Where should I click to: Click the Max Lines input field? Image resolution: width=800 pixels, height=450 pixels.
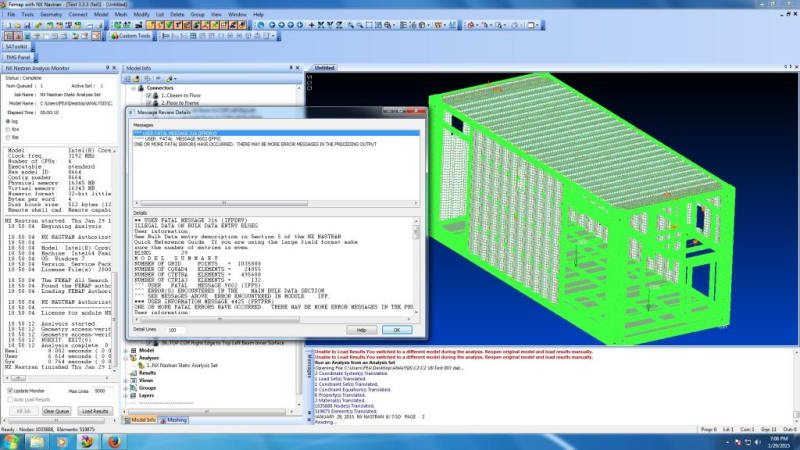point(102,391)
